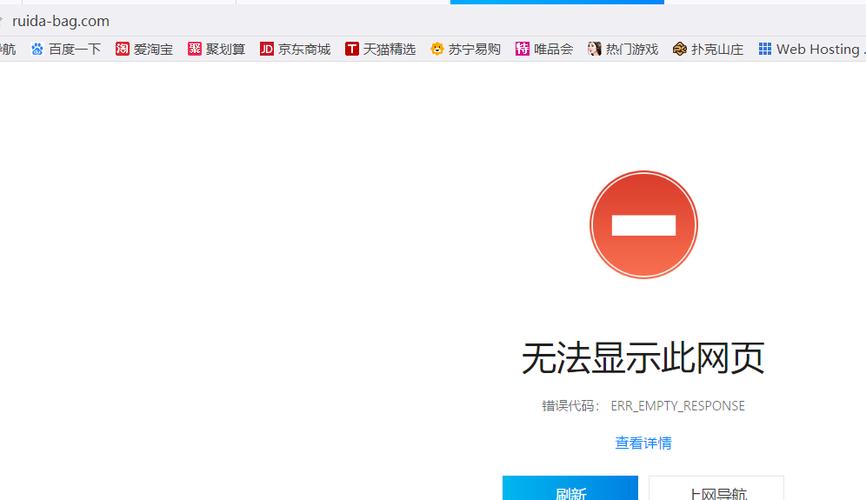Click the ERR_EMPTY_RESPONSE error code text

[x=678, y=406]
